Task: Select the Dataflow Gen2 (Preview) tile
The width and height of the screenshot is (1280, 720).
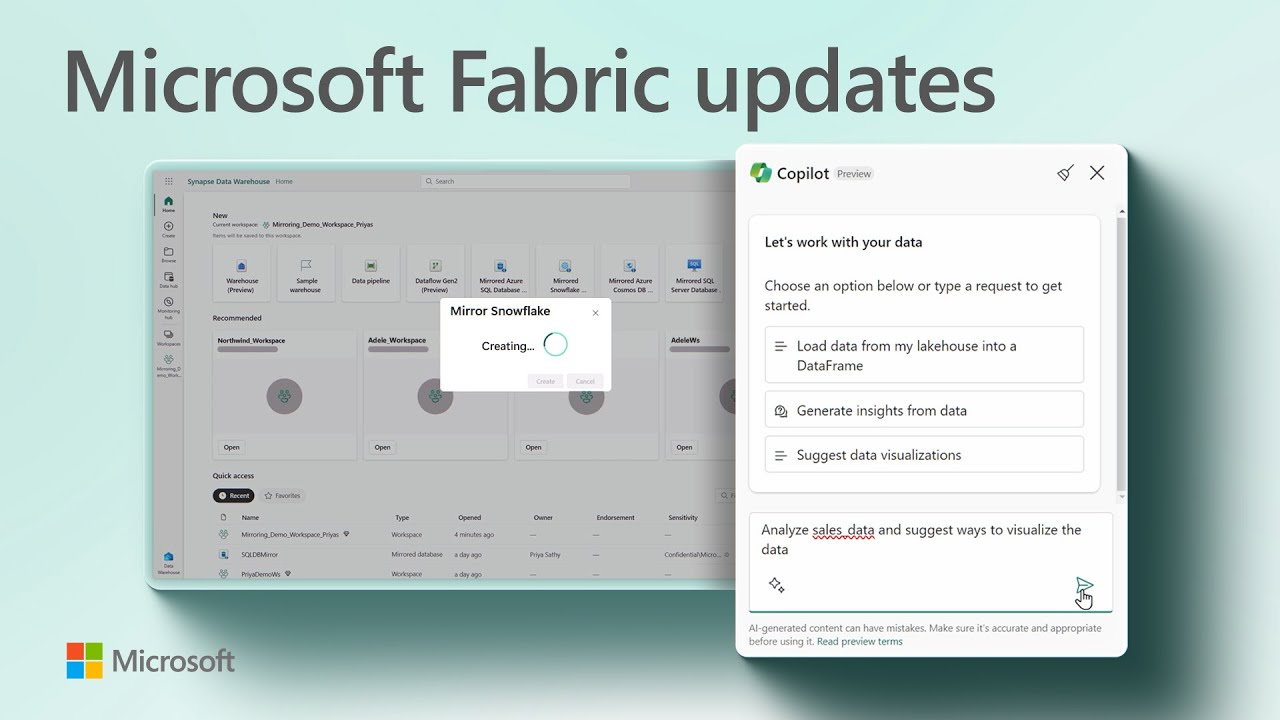Action: click(435, 273)
